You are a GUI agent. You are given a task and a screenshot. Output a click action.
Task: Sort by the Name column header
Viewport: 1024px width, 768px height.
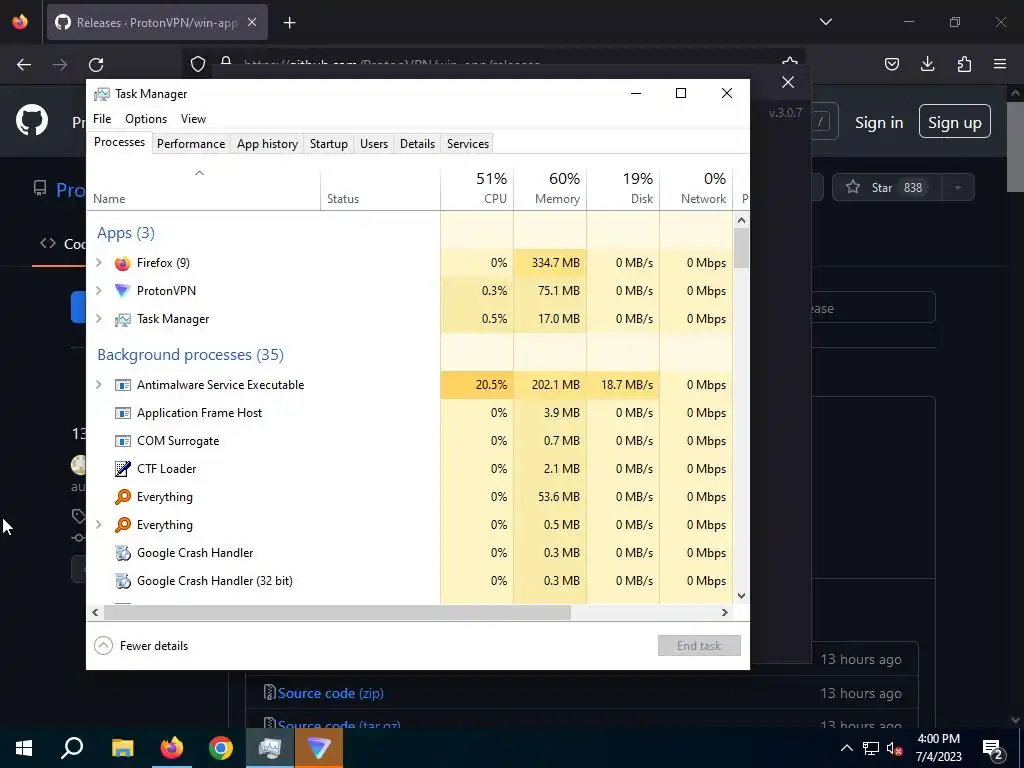[x=204, y=187]
